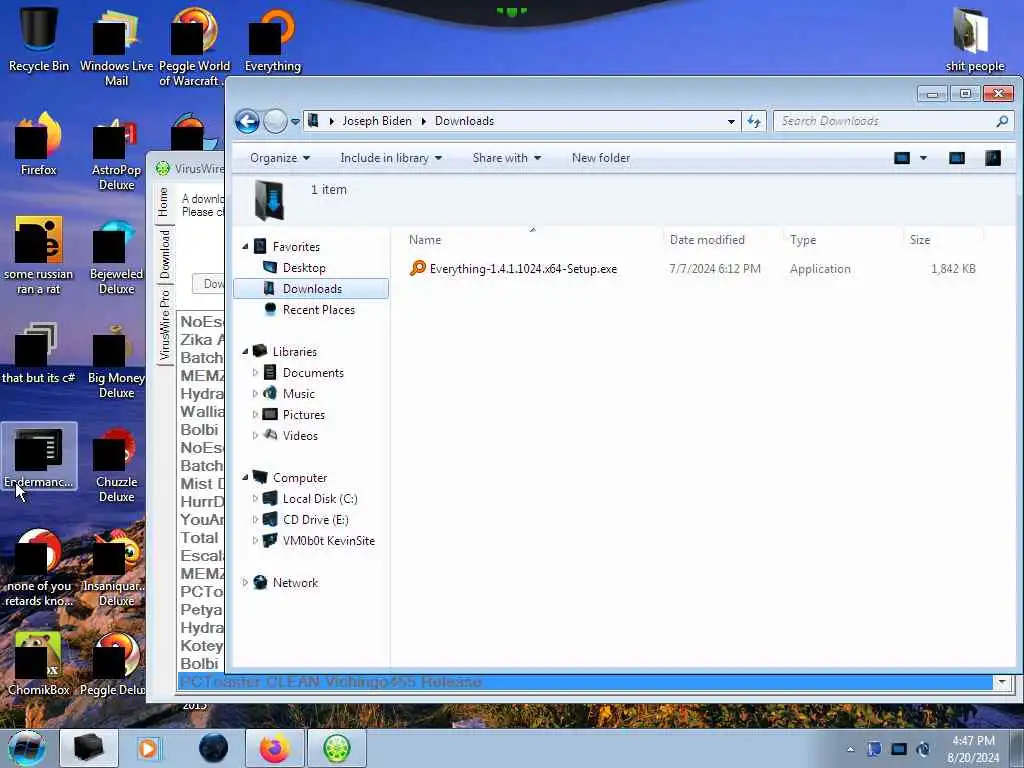Open the Share with dropdown
The height and width of the screenshot is (768, 1024).
pyautogui.click(x=507, y=158)
